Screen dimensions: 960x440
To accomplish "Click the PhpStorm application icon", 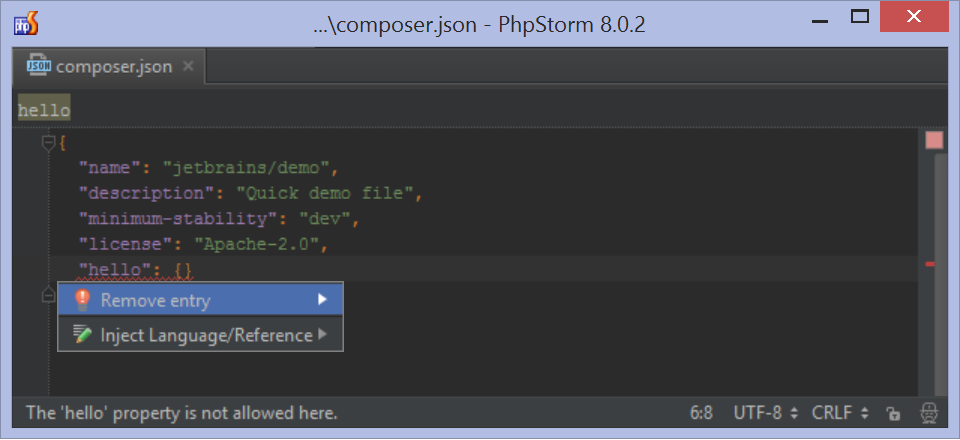I will (x=26, y=24).
